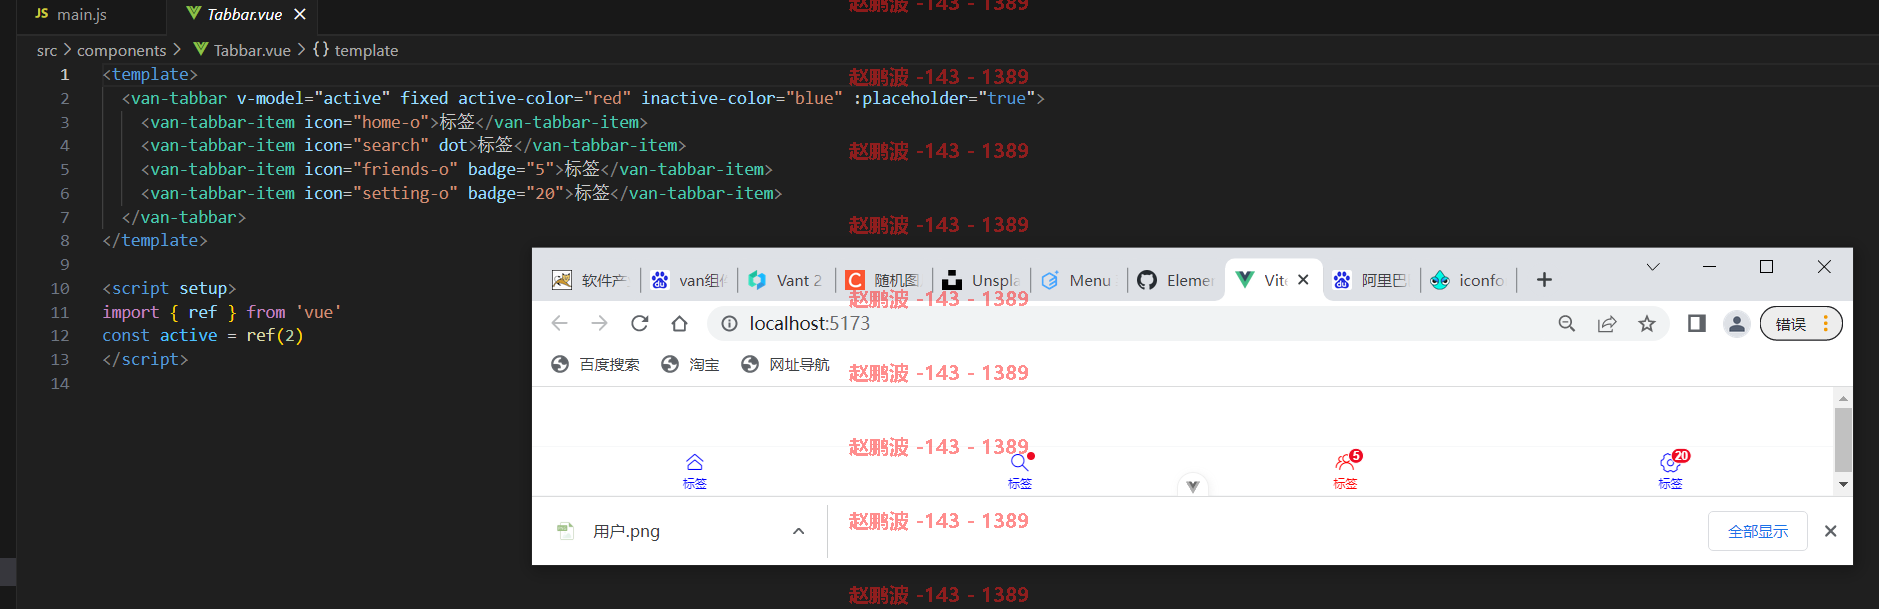Image resolution: width=1879 pixels, height=609 pixels.
Task: Click the Vue devtools toggle at page bottom
Action: 1192,486
